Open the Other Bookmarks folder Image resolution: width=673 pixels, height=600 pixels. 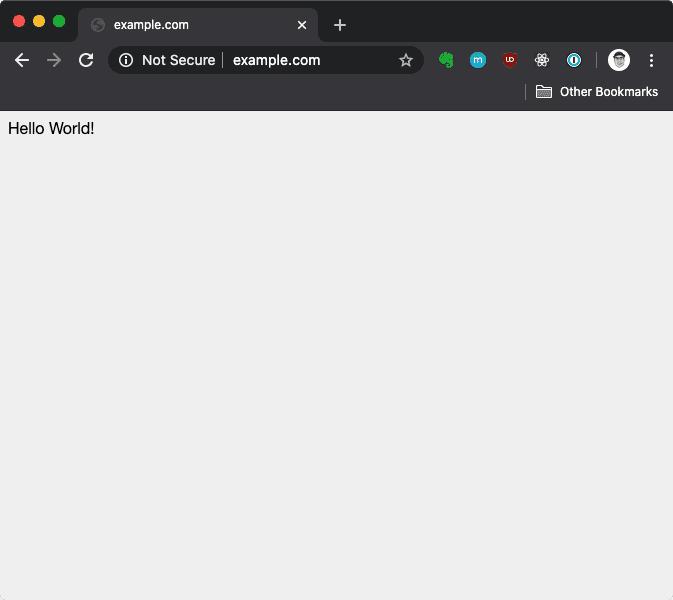tap(597, 91)
